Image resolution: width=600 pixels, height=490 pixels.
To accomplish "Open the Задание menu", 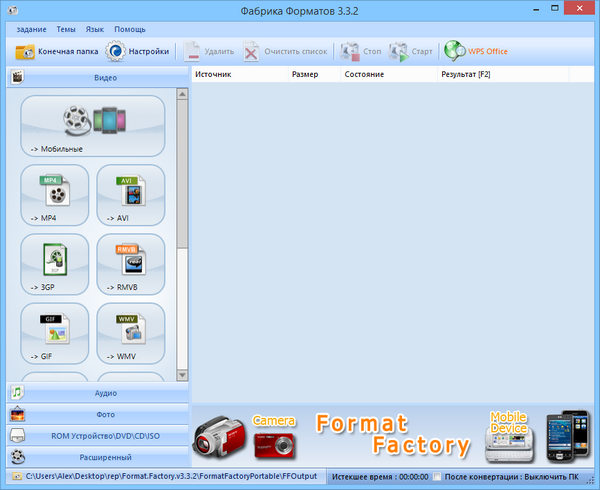I will pos(31,29).
